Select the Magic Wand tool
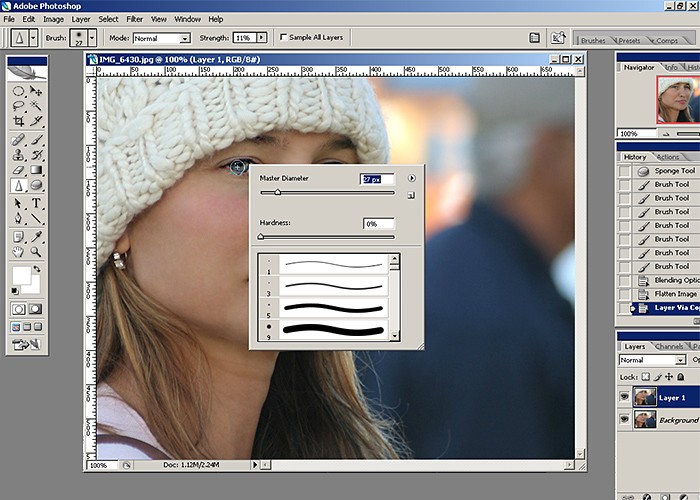Viewport: 700px width, 500px height. pos(36,106)
